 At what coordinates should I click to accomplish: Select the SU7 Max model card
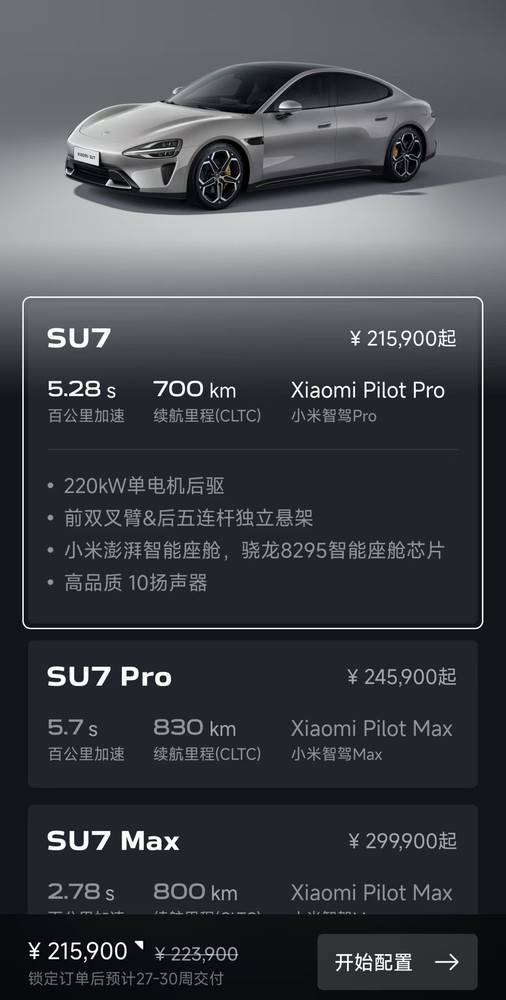(x=253, y=859)
